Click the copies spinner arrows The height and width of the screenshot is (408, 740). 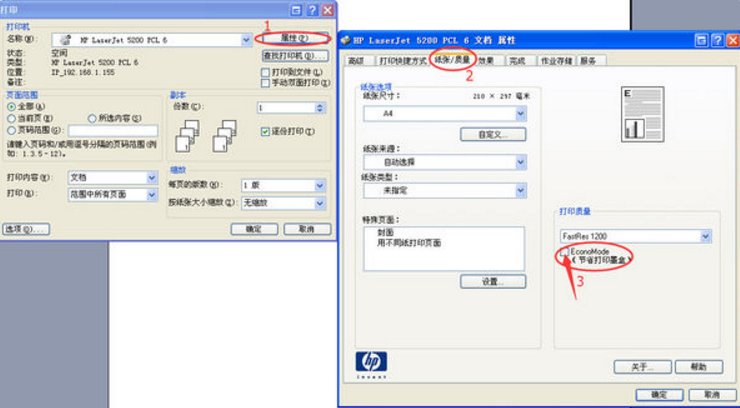(x=320, y=108)
